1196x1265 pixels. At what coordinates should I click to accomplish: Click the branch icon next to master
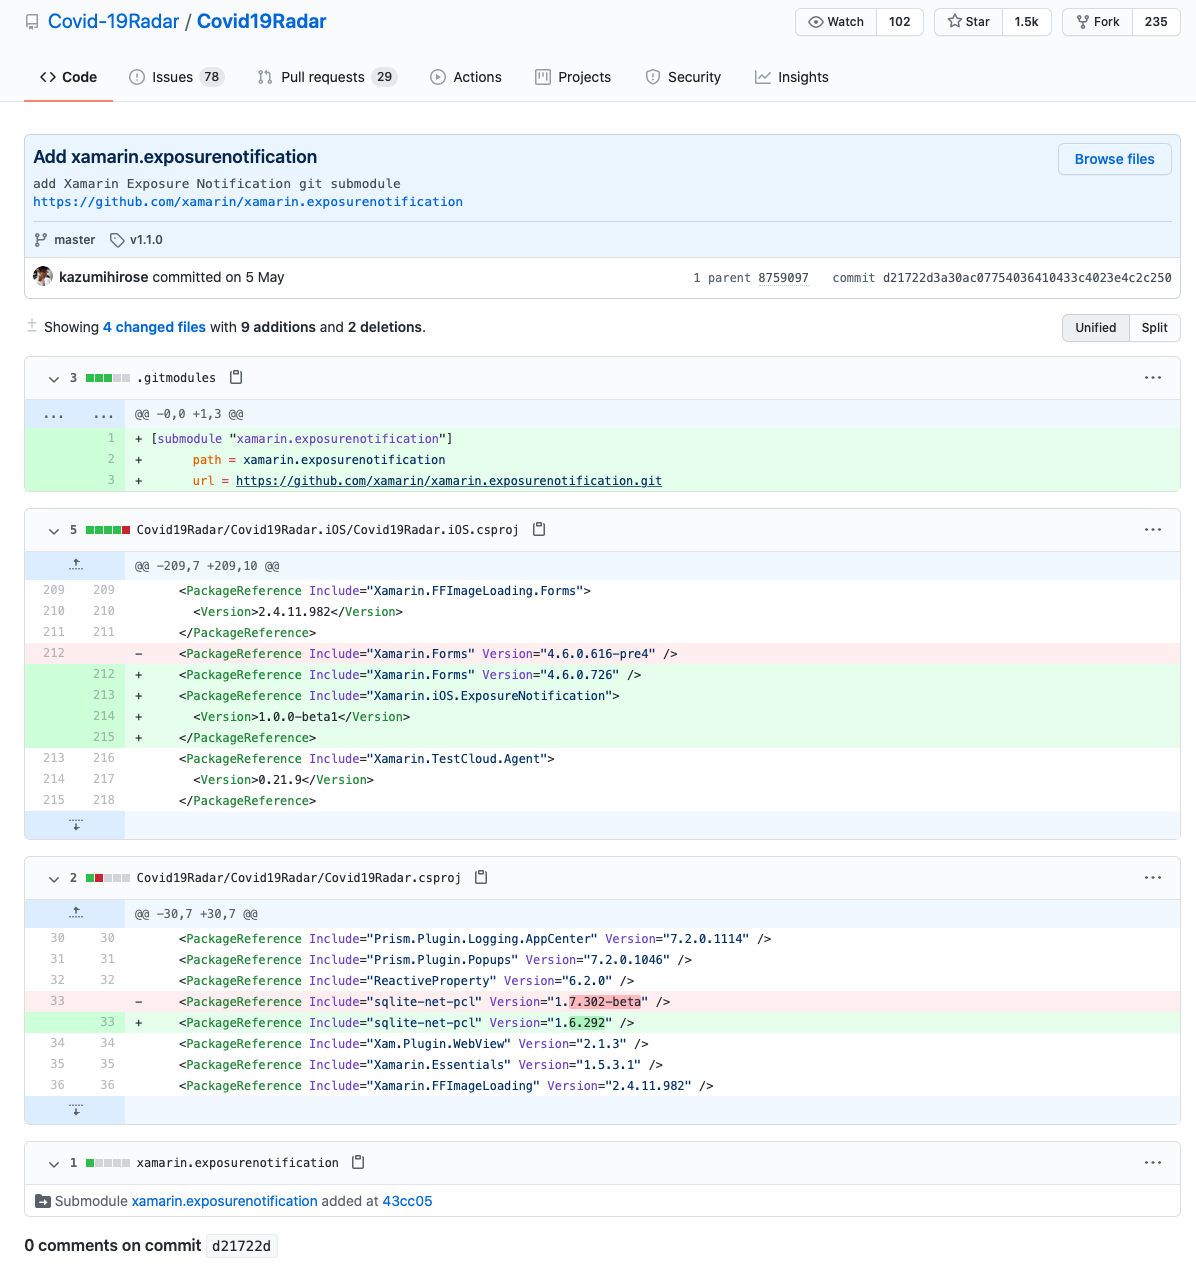(x=40, y=240)
